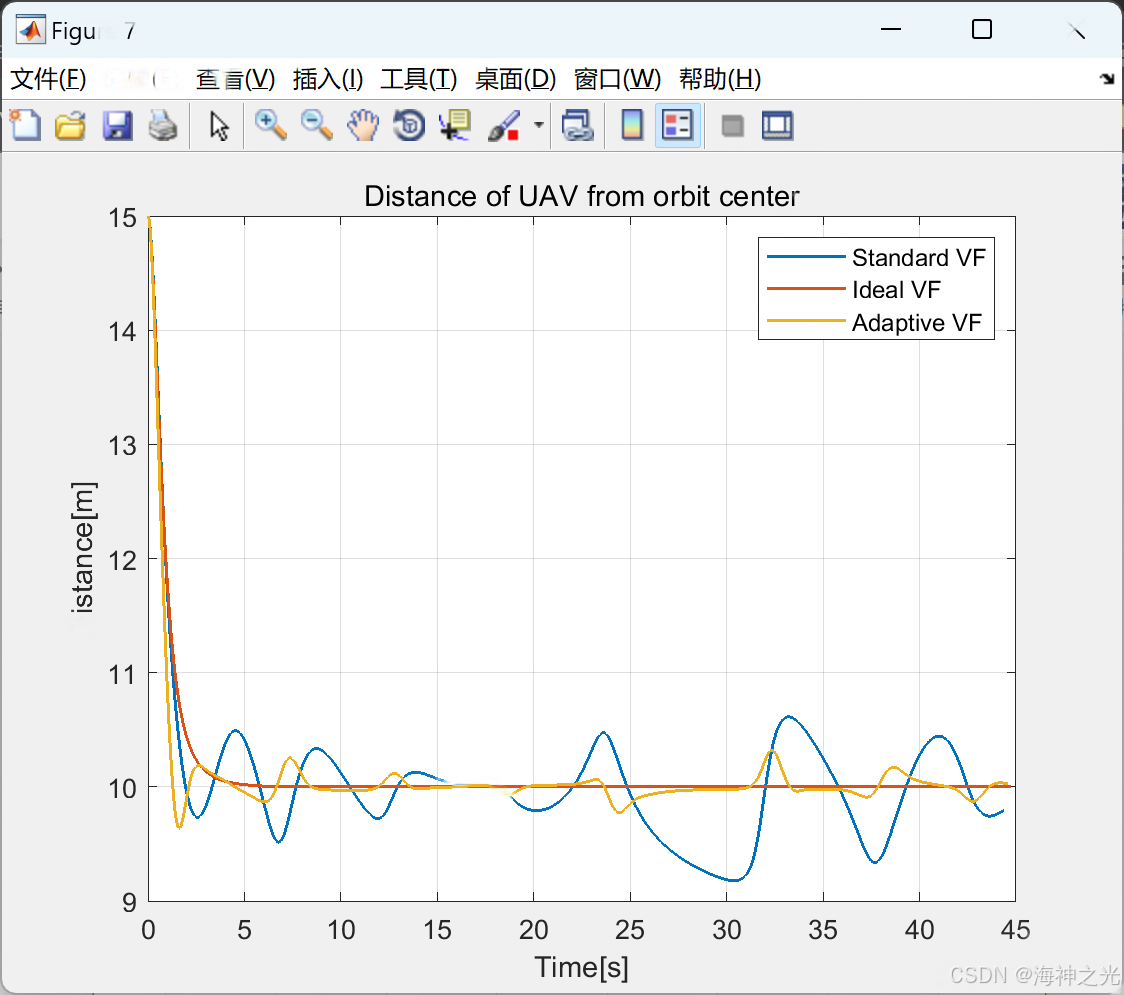This screenshot has height=995, width=1124.
Task: Activate the Data Cursor tool
Action: [x=455, y=125]
